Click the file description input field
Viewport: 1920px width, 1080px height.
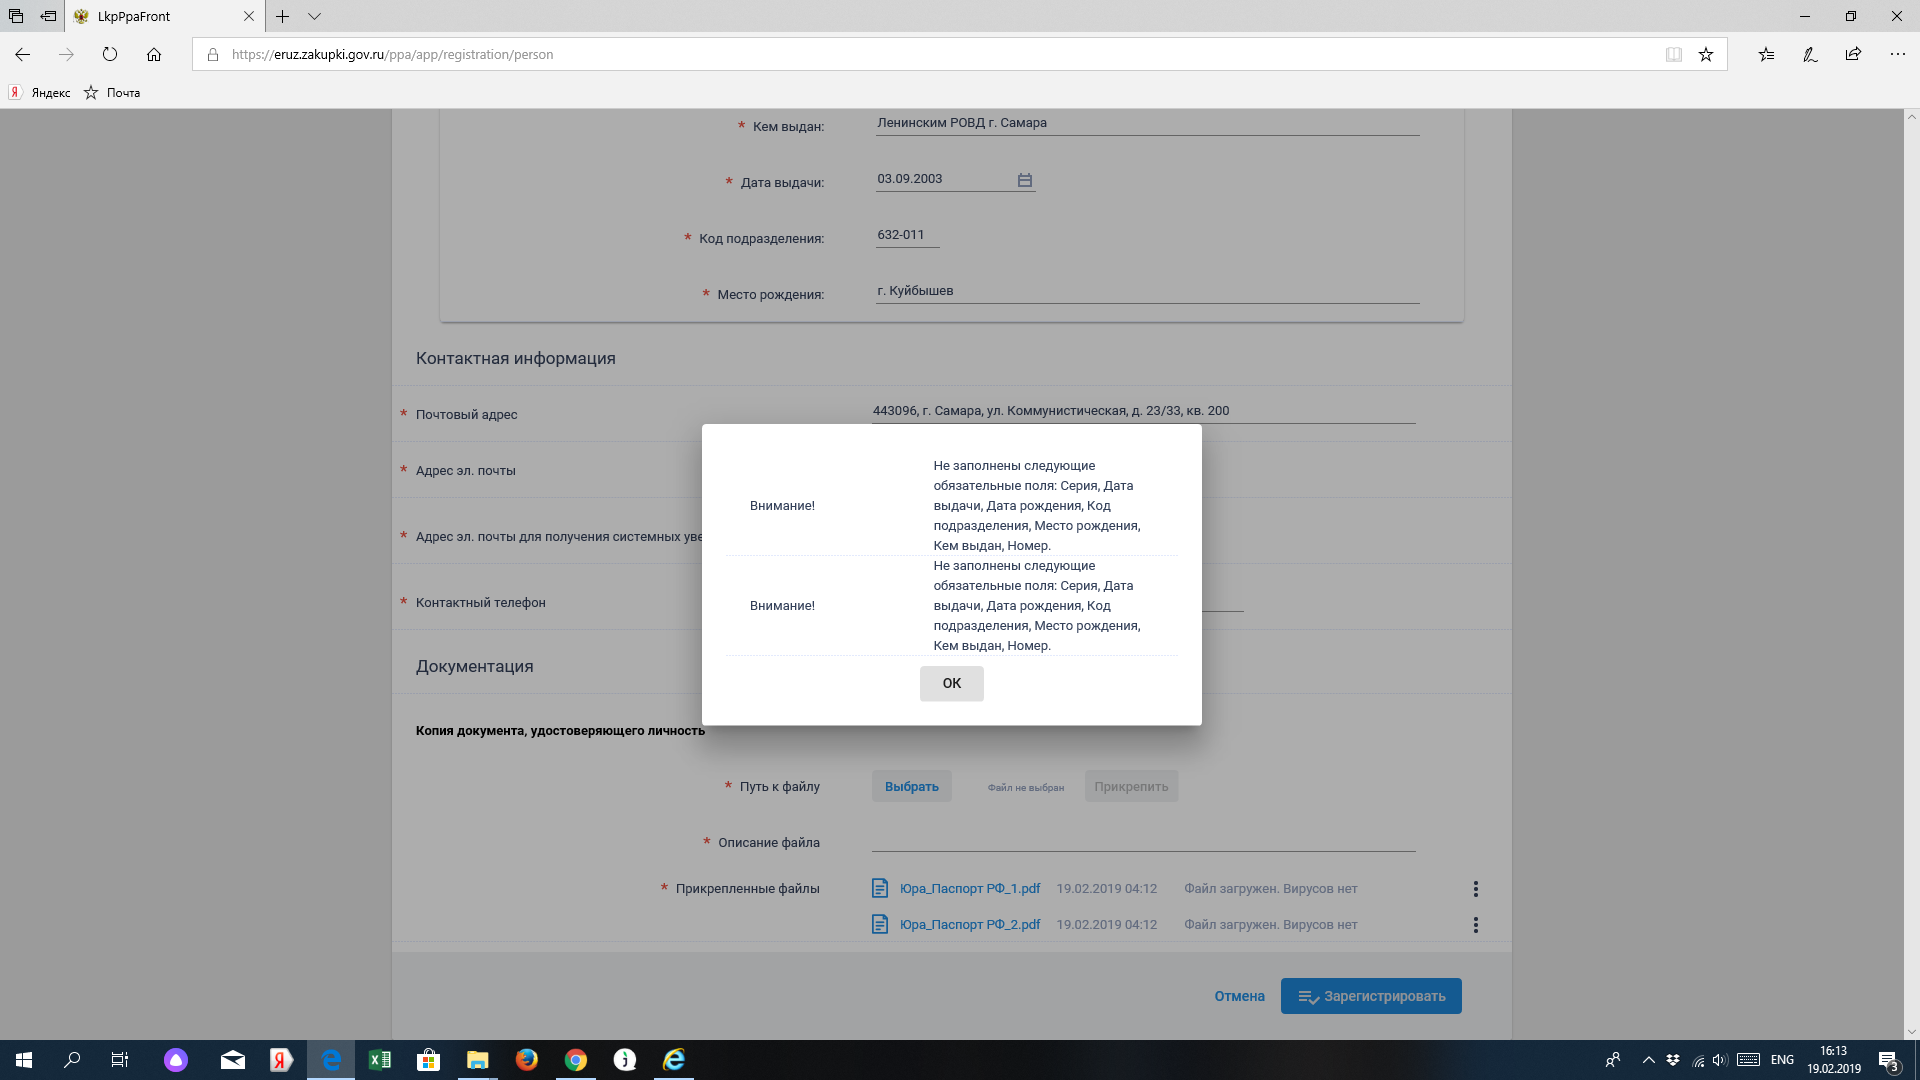(x=1143, y=841)
